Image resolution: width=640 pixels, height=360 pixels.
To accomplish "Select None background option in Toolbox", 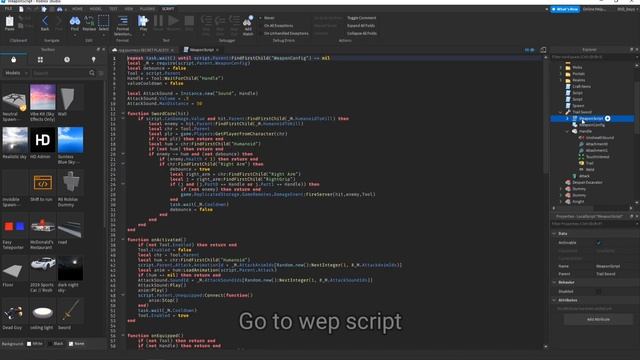I will pyautogui.click(x=77, y=344).
